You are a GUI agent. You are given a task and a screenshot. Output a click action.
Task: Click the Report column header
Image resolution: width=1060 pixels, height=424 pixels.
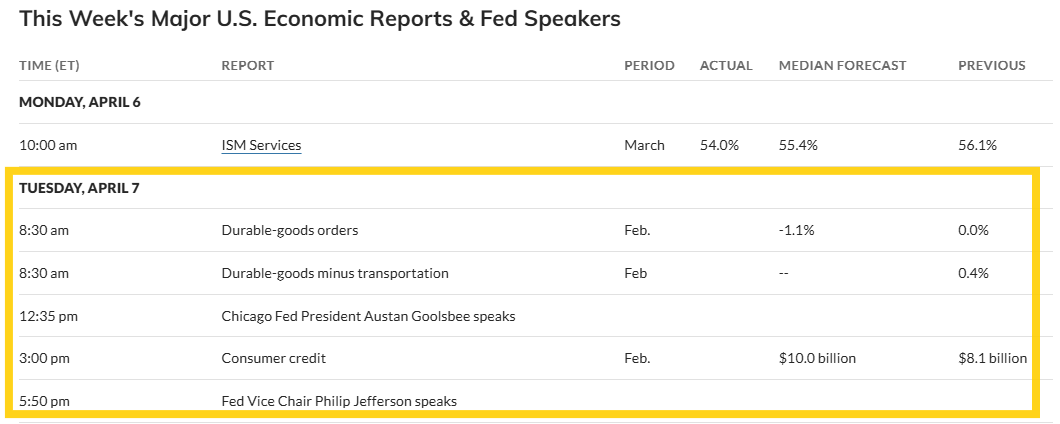tap(248, 66)
